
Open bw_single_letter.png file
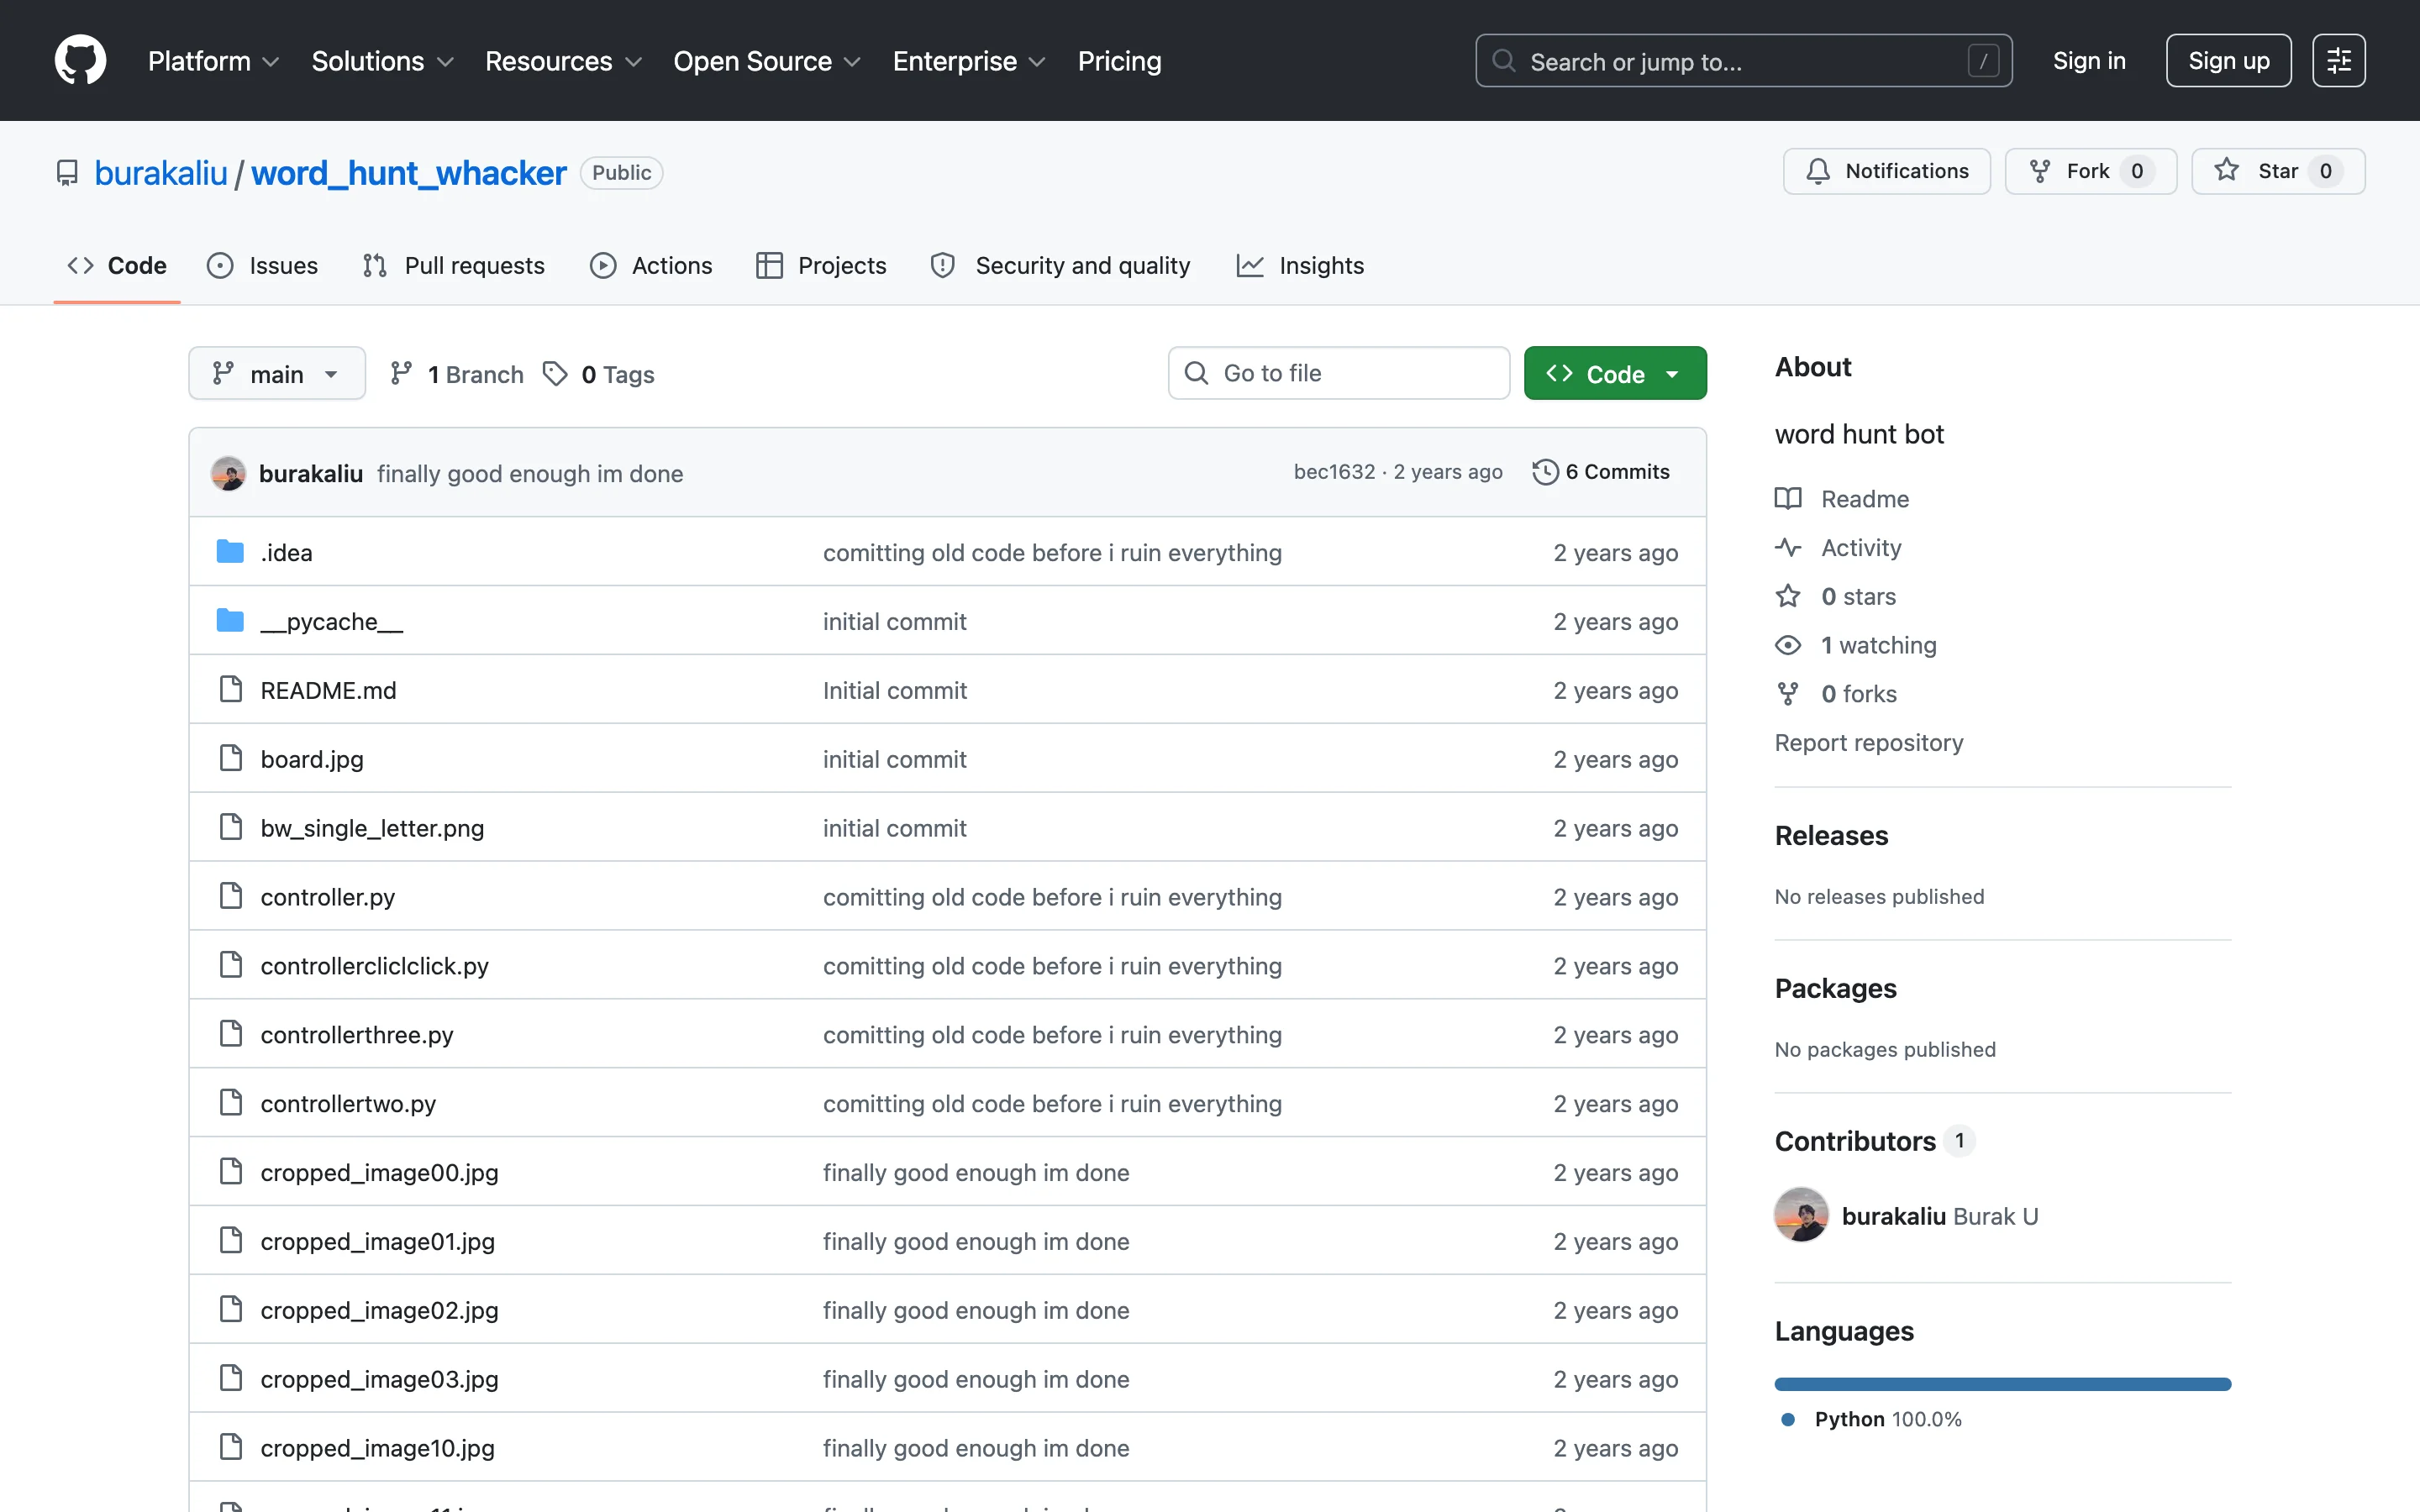[372, 828]
